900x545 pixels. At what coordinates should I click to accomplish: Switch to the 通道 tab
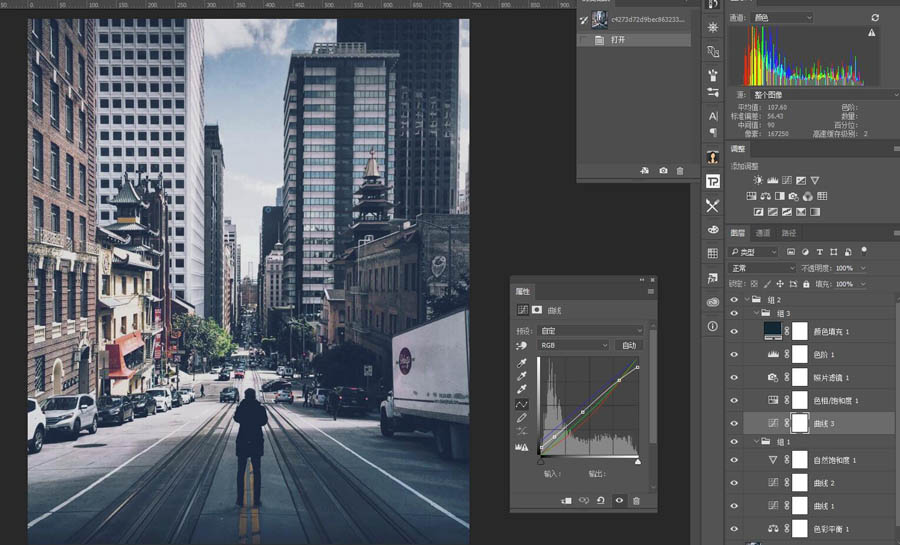point(763,233)
